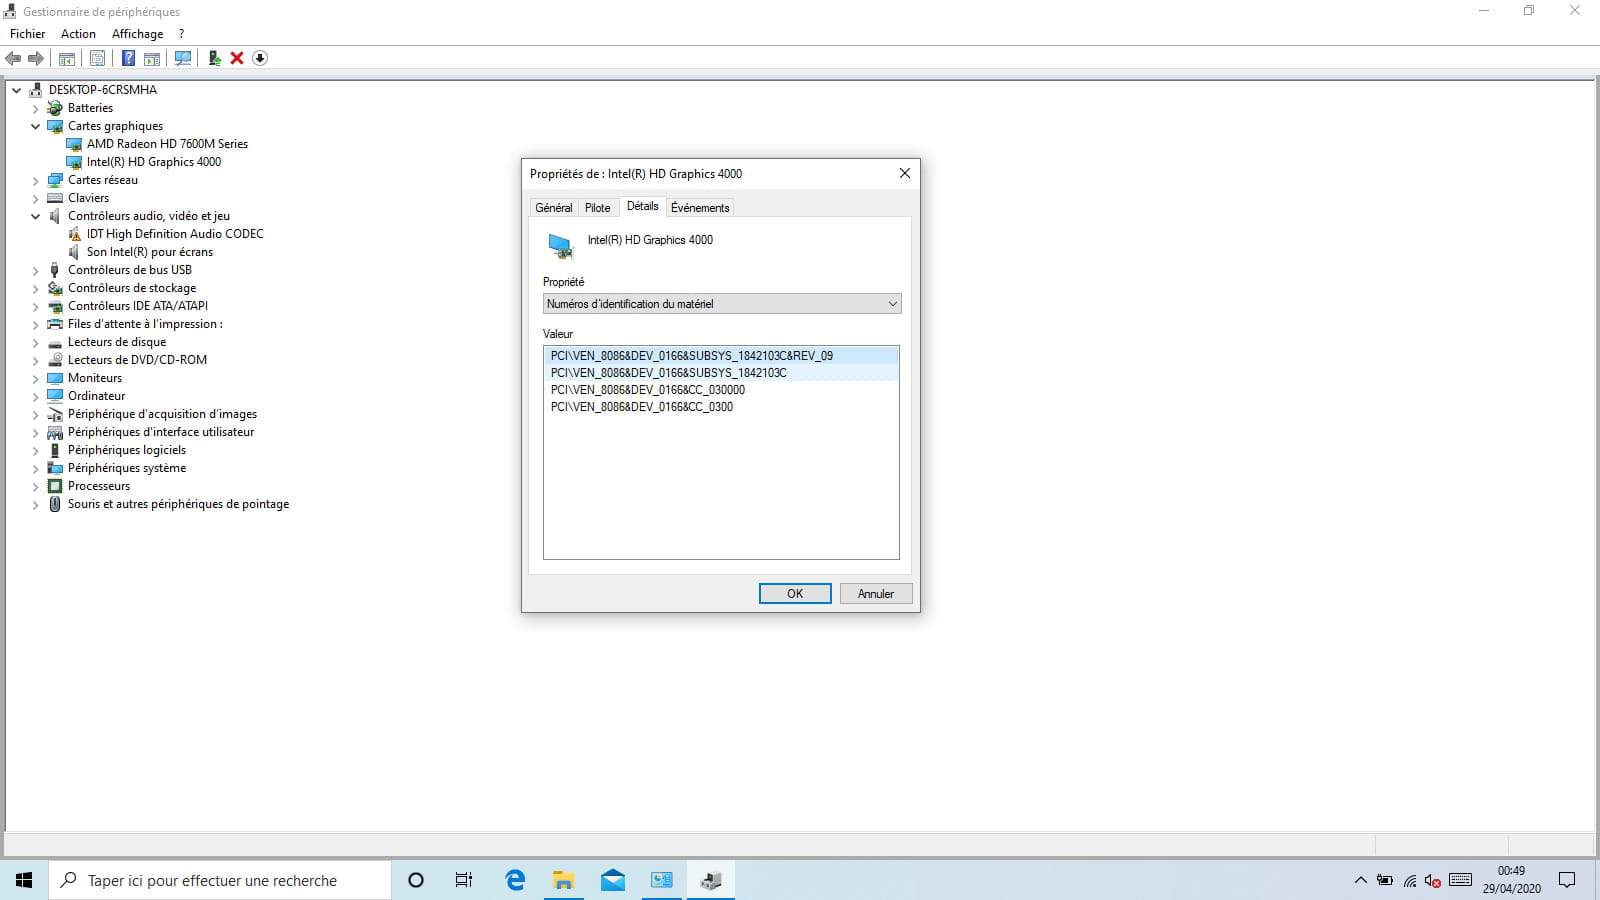Click Périphériques système category
Screen dimensions: 1600x900
(x=127, y=468)
